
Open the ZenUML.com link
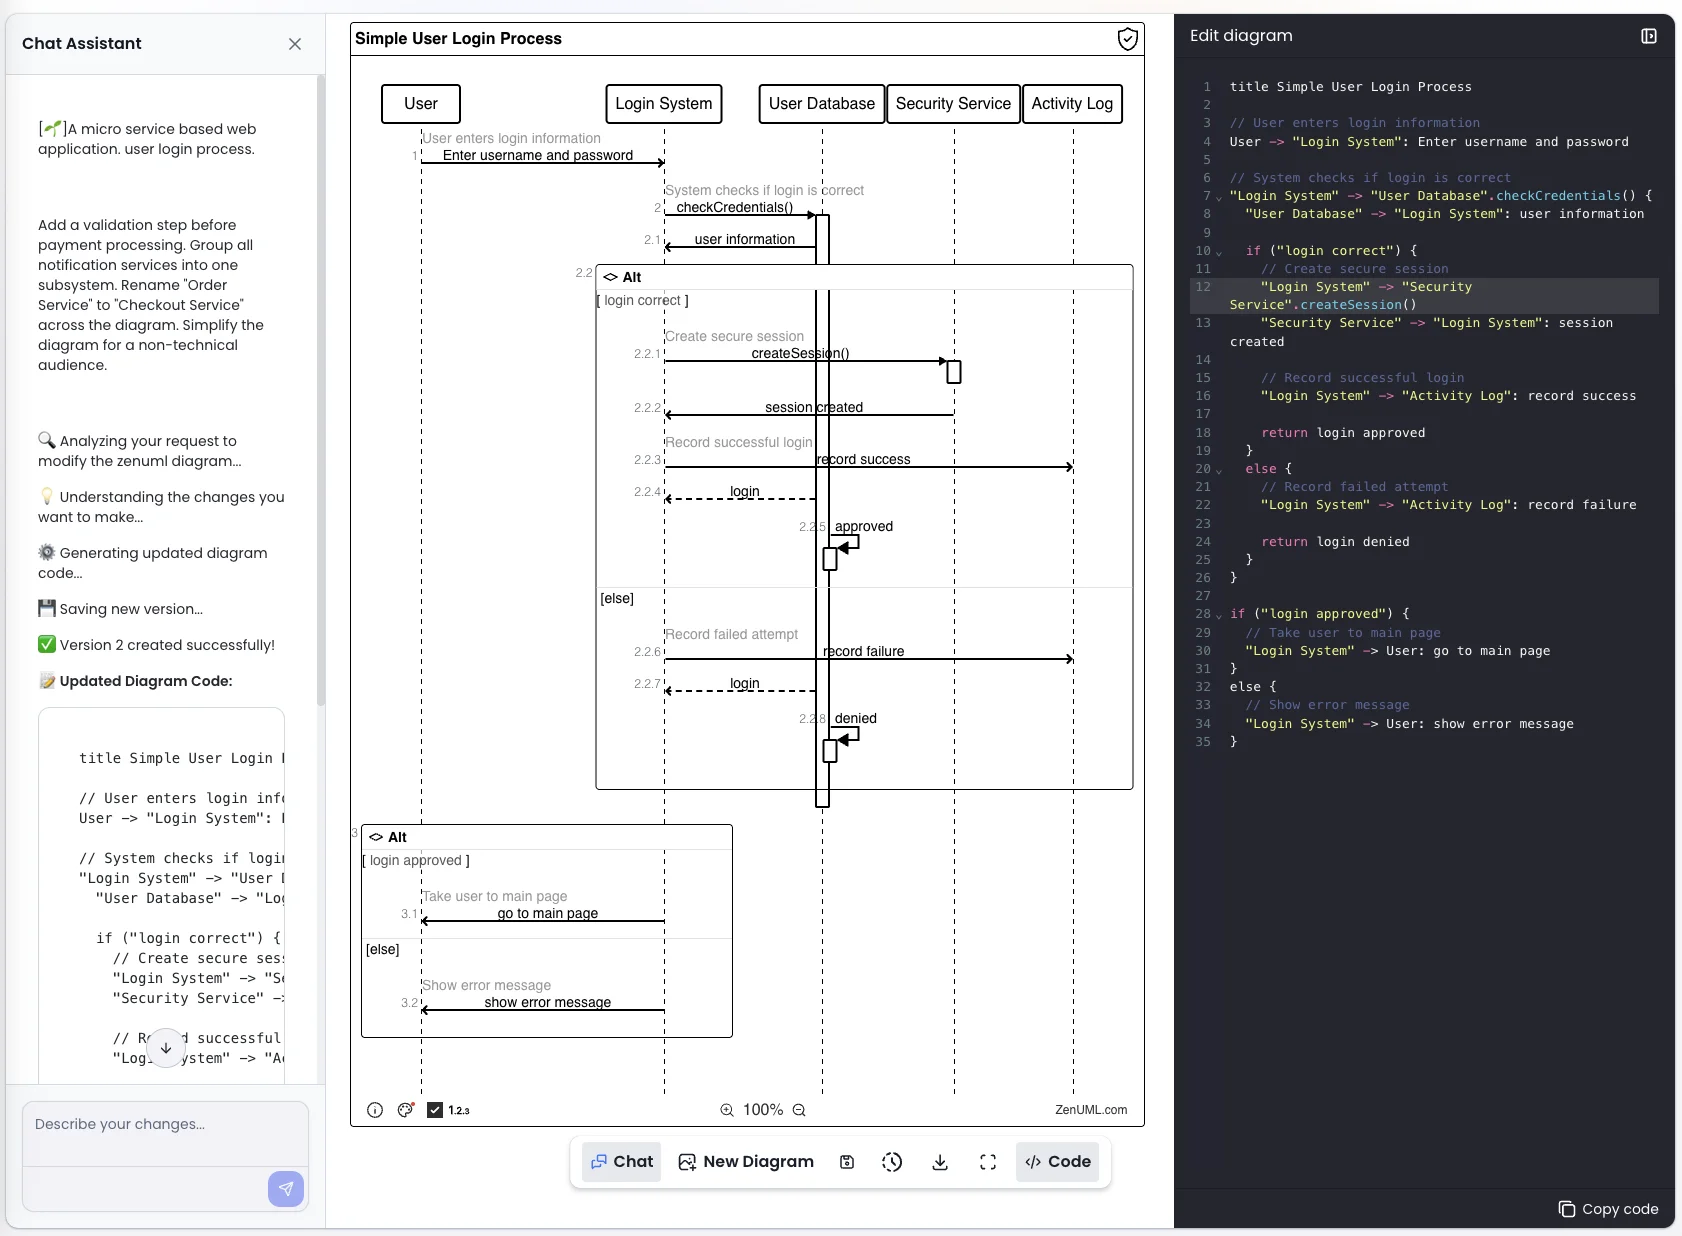(x=1091, y=1110)
